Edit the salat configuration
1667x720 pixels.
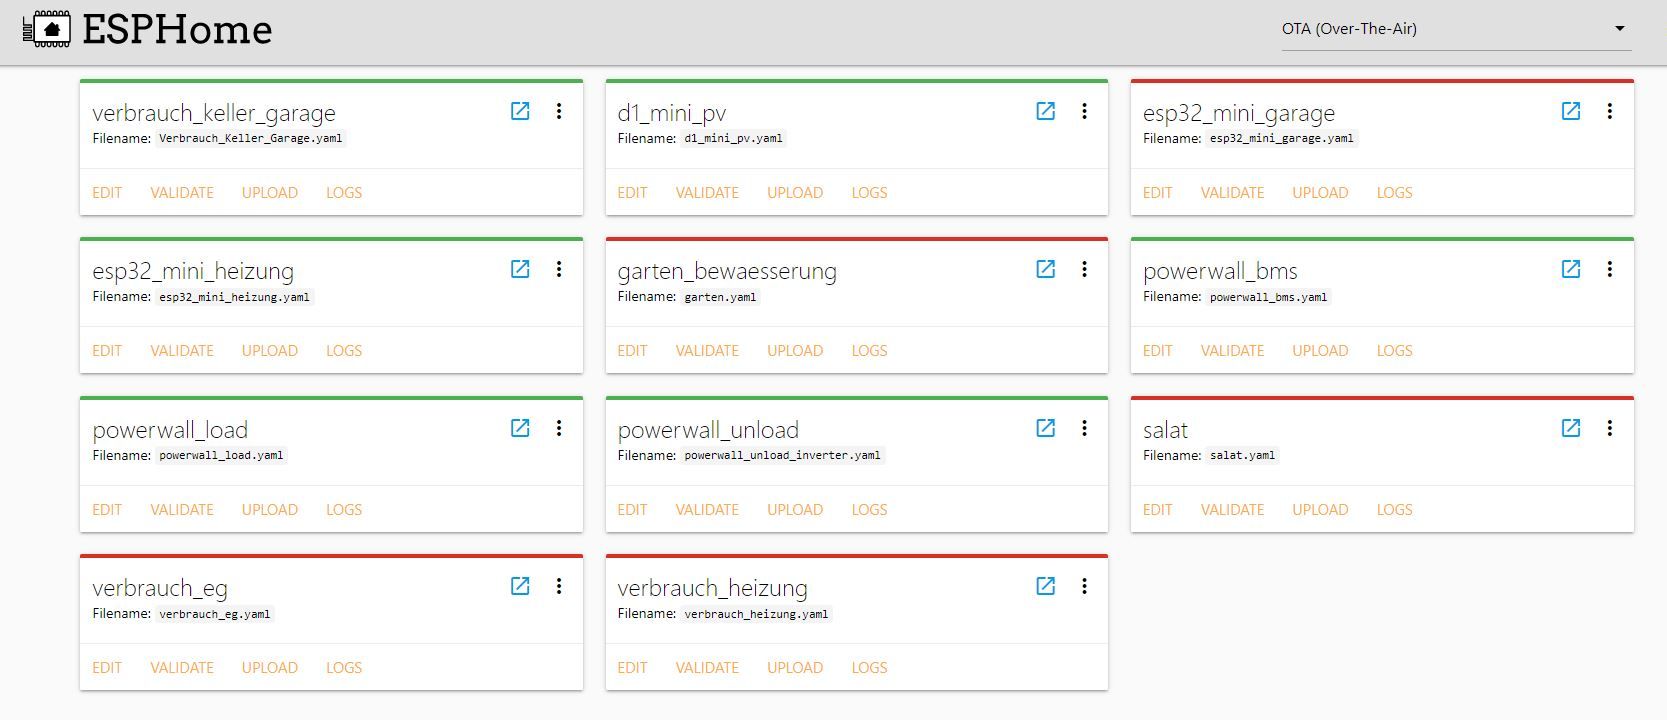coord(1157,510)
